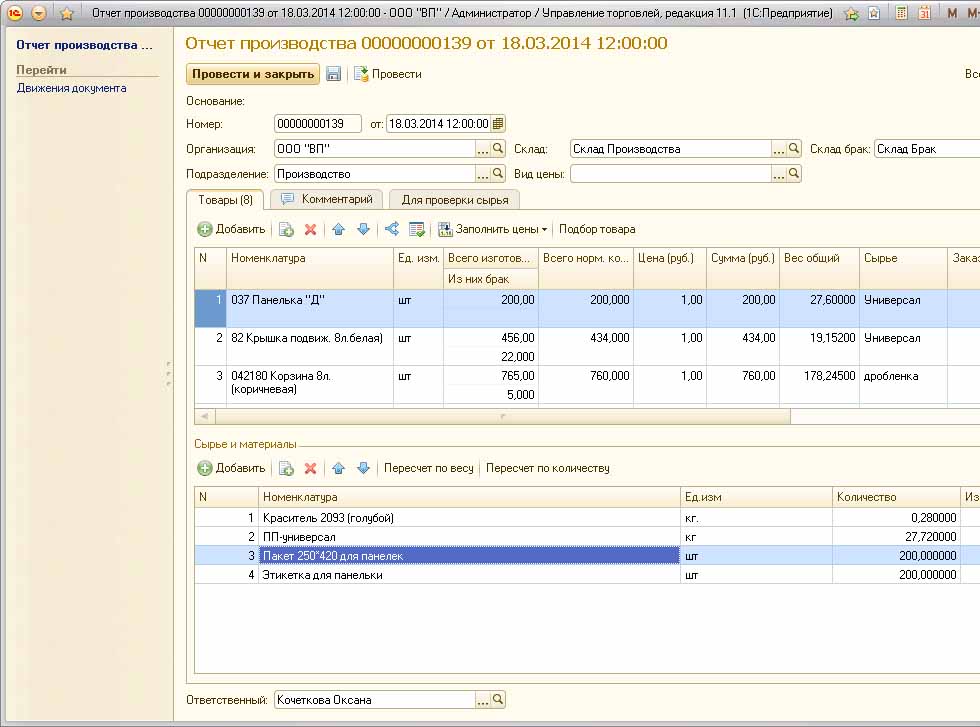The height and width of the screenshot is (727, 980).
Task: Click the Товары table horizontal scrollbar
Action: 502,416
